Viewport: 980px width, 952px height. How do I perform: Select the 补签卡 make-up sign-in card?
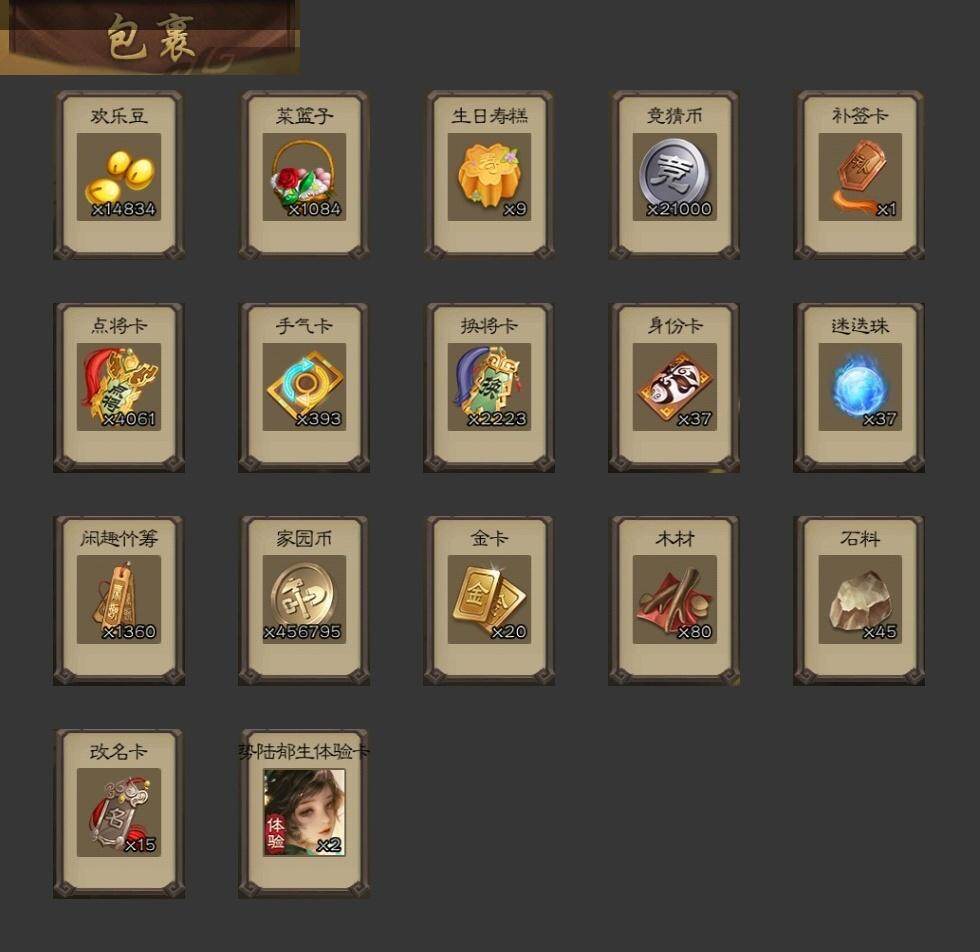click(x=859, y=176)
